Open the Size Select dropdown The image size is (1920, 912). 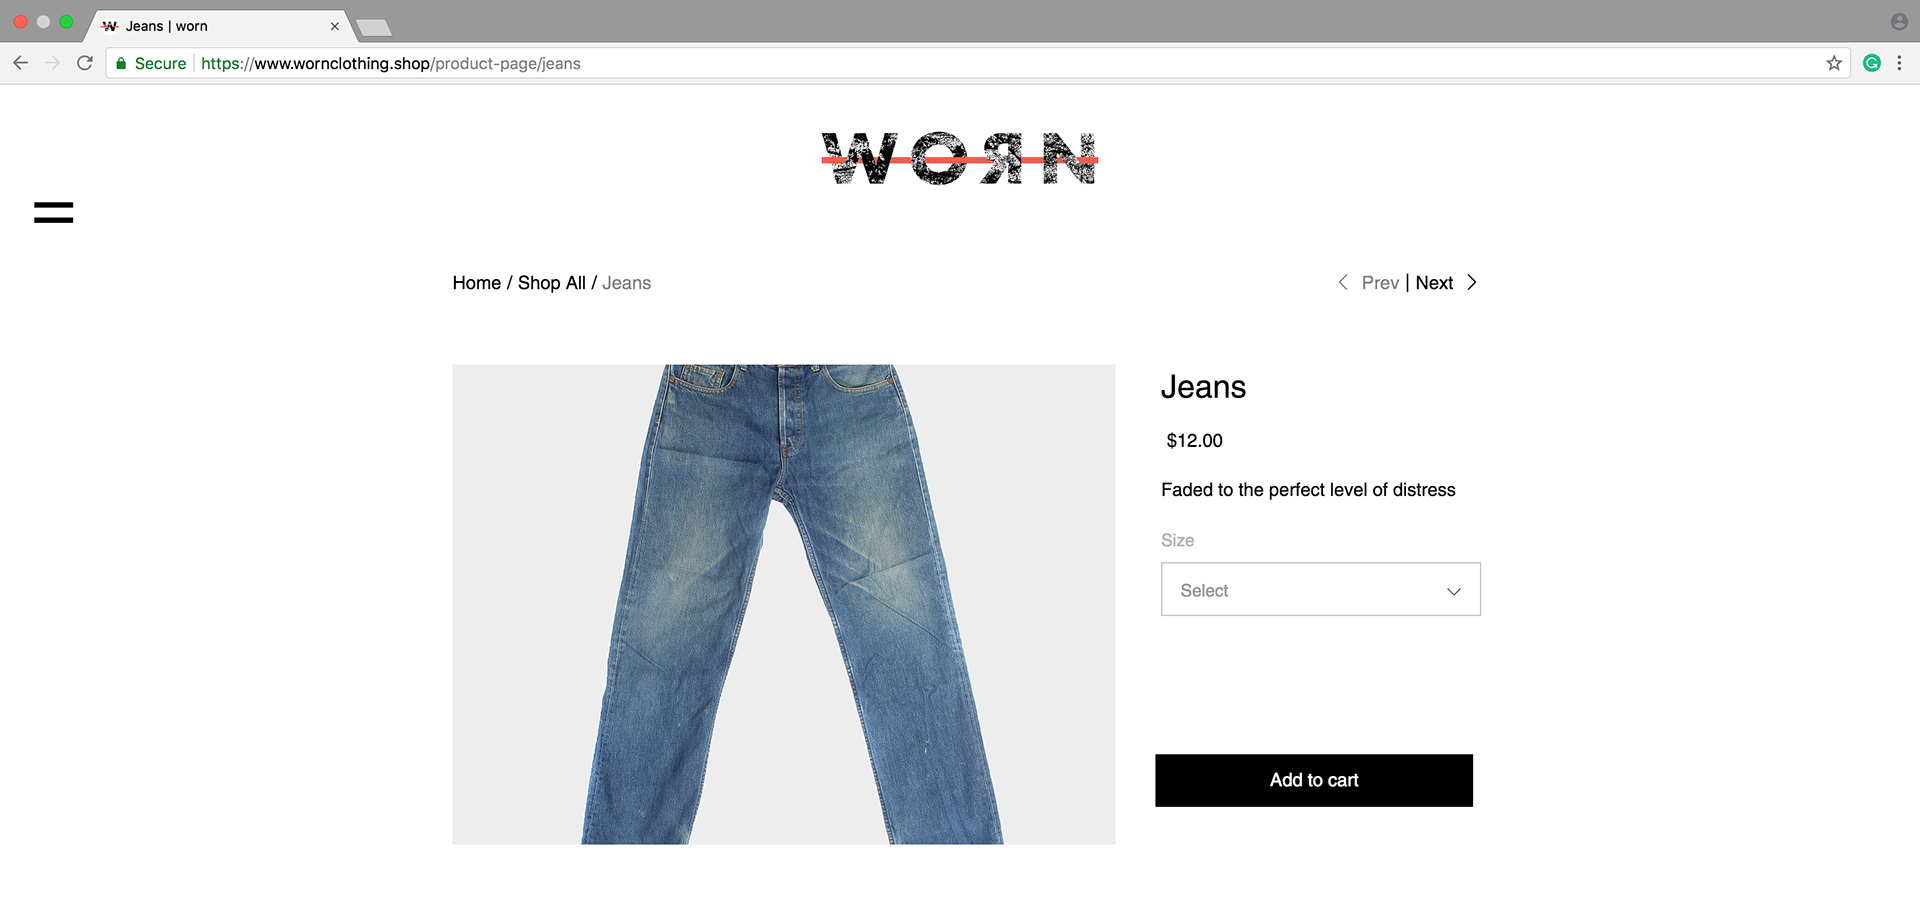1320,590
